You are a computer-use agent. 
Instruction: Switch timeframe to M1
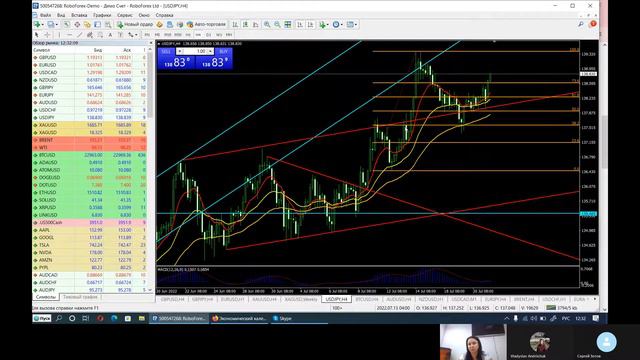[147, 35]
